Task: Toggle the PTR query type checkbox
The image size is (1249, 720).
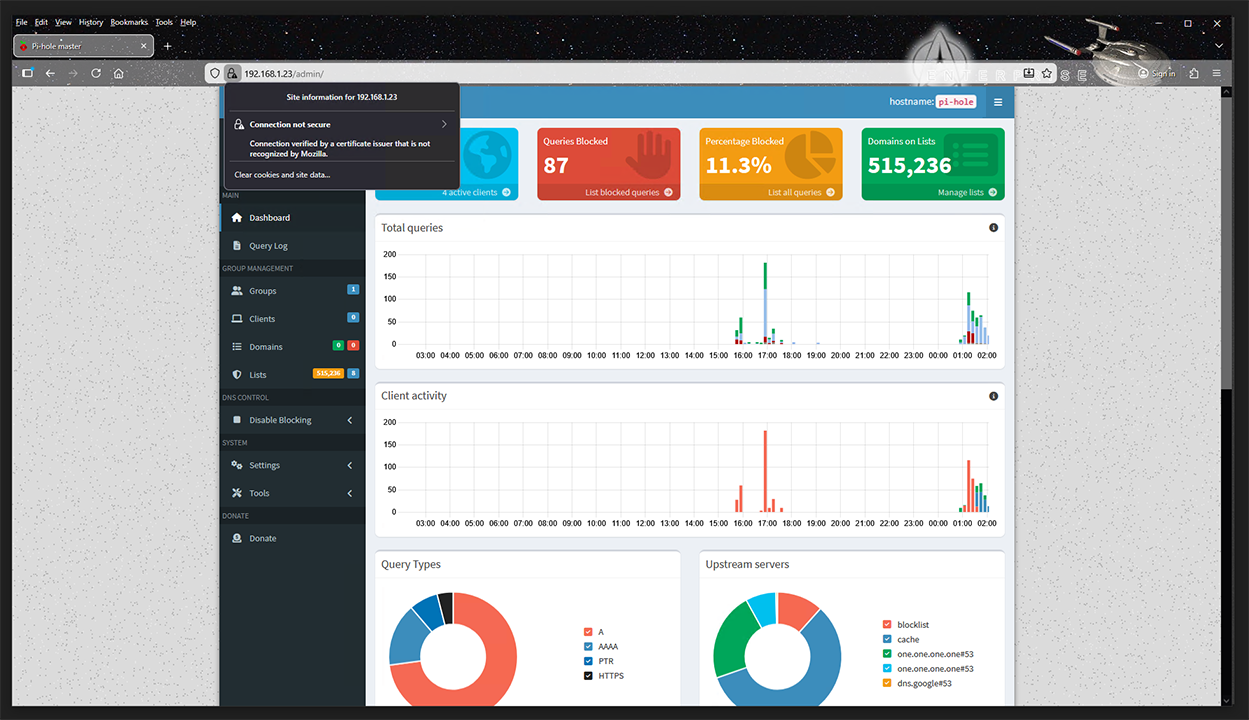Action: [588, 661]
